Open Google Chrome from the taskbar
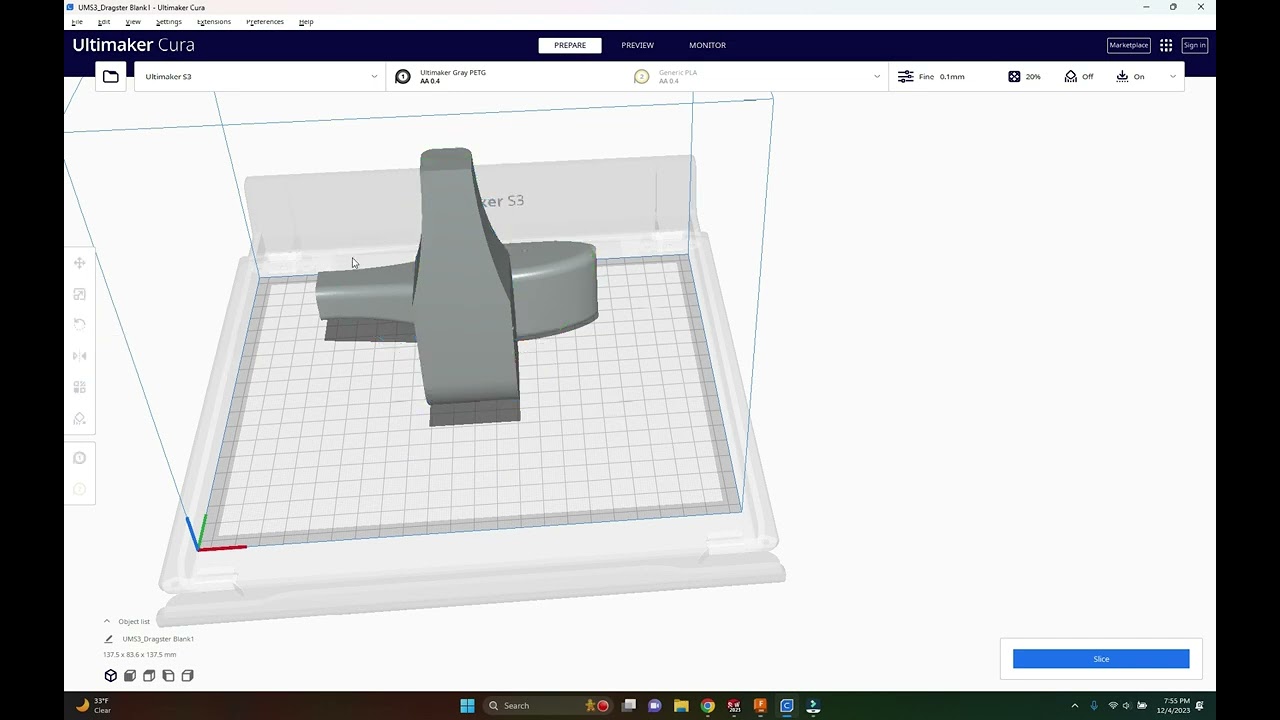This screenshot has width=1280, height=720. 708,706
